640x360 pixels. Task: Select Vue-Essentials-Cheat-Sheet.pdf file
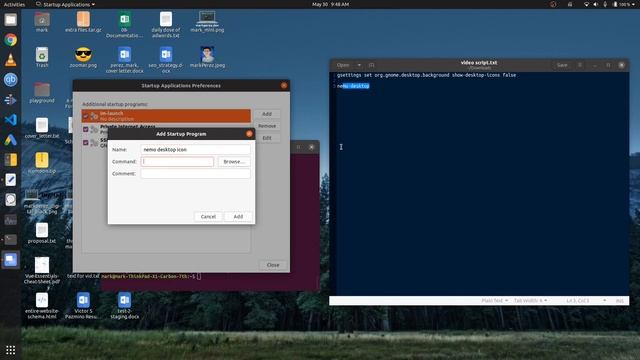click(42, 271)
